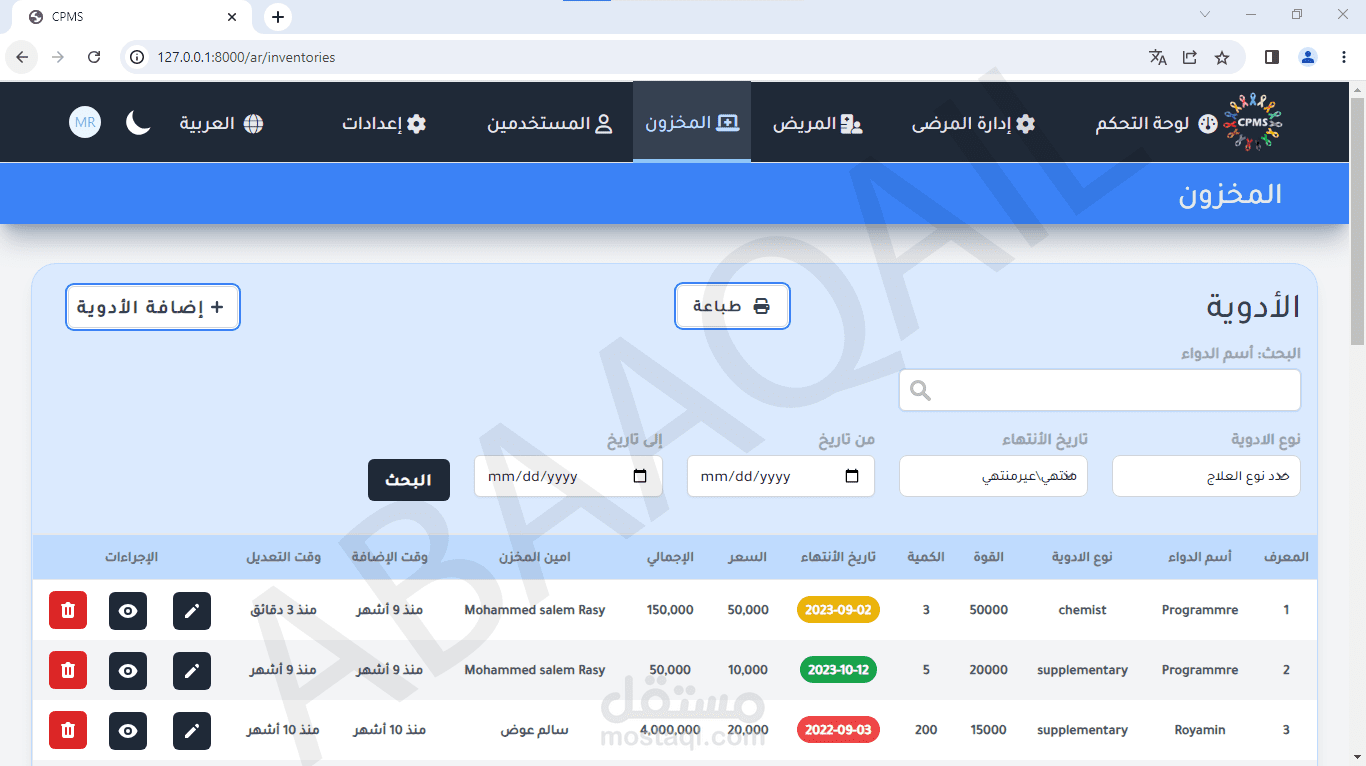Click the طباعة print button
The height and width of the screenshot is (766, 1366).
(733, 306)
